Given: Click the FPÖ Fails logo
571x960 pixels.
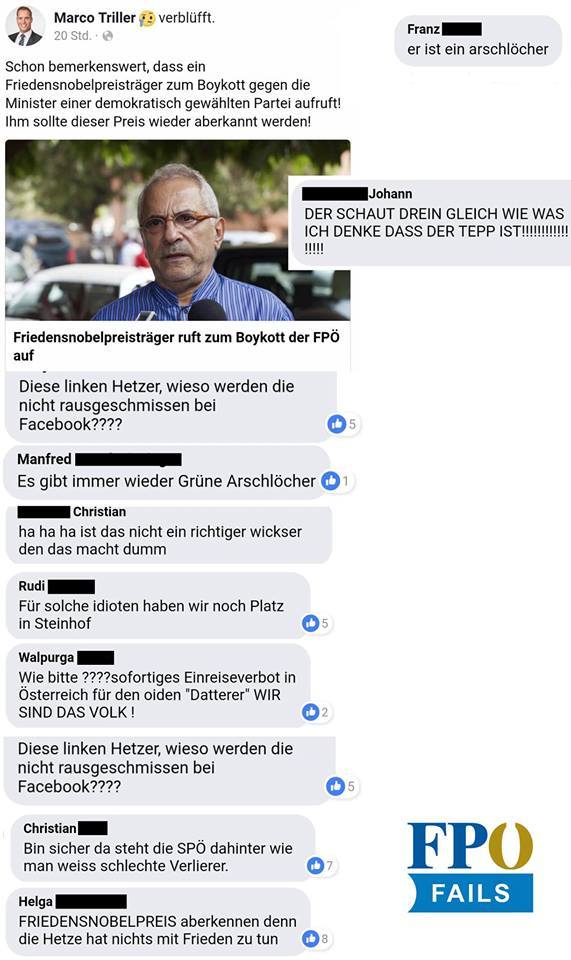Looking at the screenshot, I should [470, 867].
